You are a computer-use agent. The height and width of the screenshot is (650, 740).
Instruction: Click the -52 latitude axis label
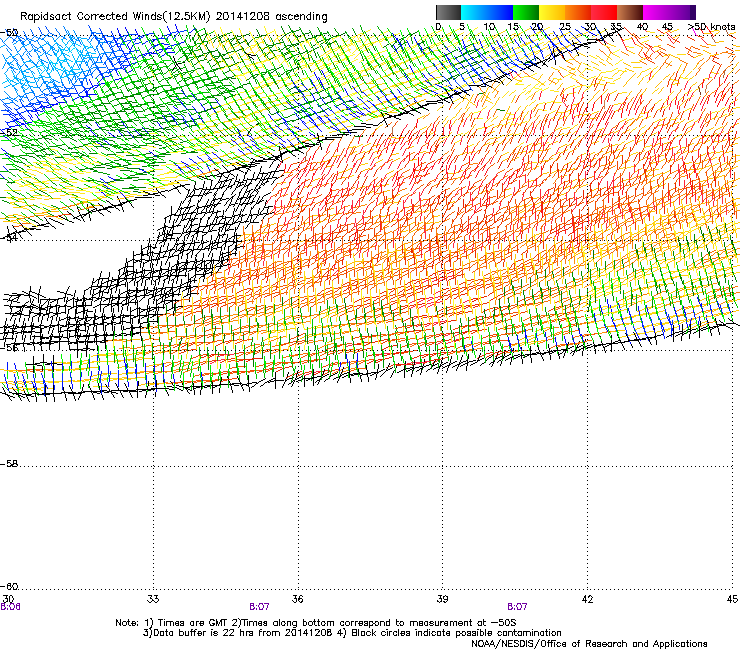(x=9, y=132)
